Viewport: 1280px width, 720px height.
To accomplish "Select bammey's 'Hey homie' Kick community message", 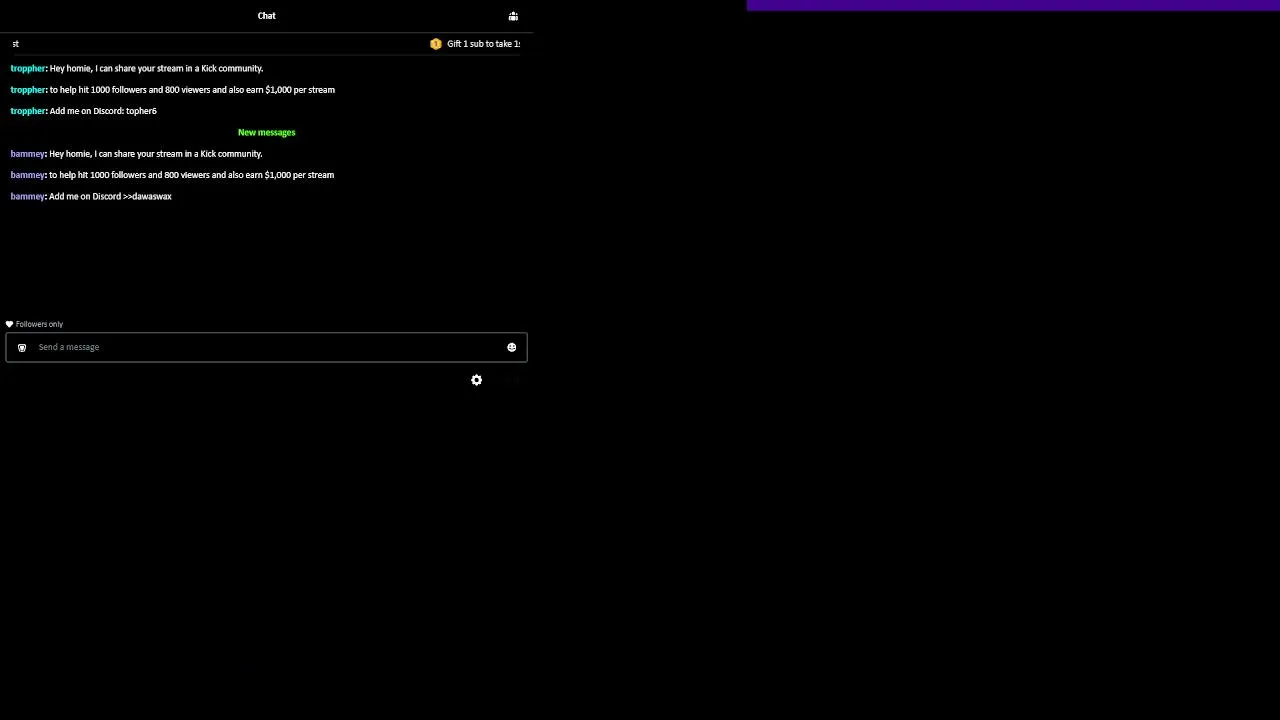I will [155, 154].
